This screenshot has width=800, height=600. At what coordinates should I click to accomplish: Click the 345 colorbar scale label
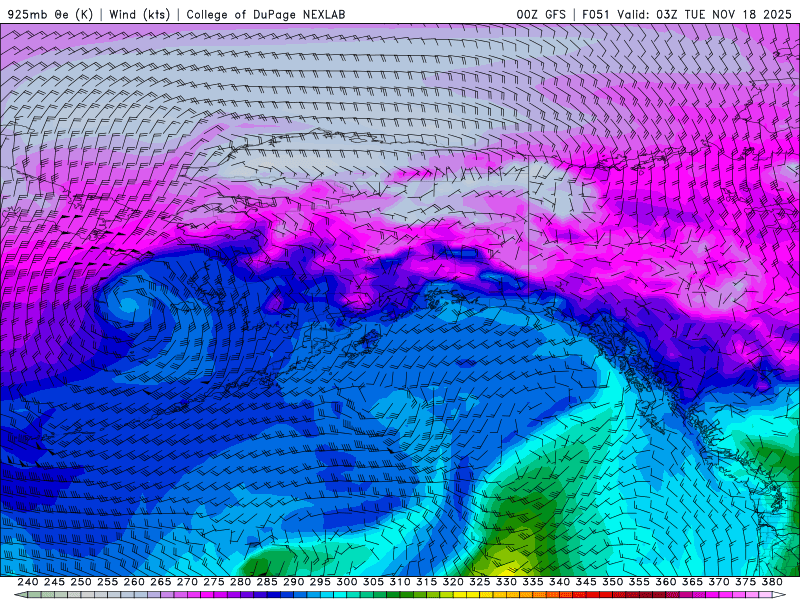pyautogui.click(x=586, y=582)
